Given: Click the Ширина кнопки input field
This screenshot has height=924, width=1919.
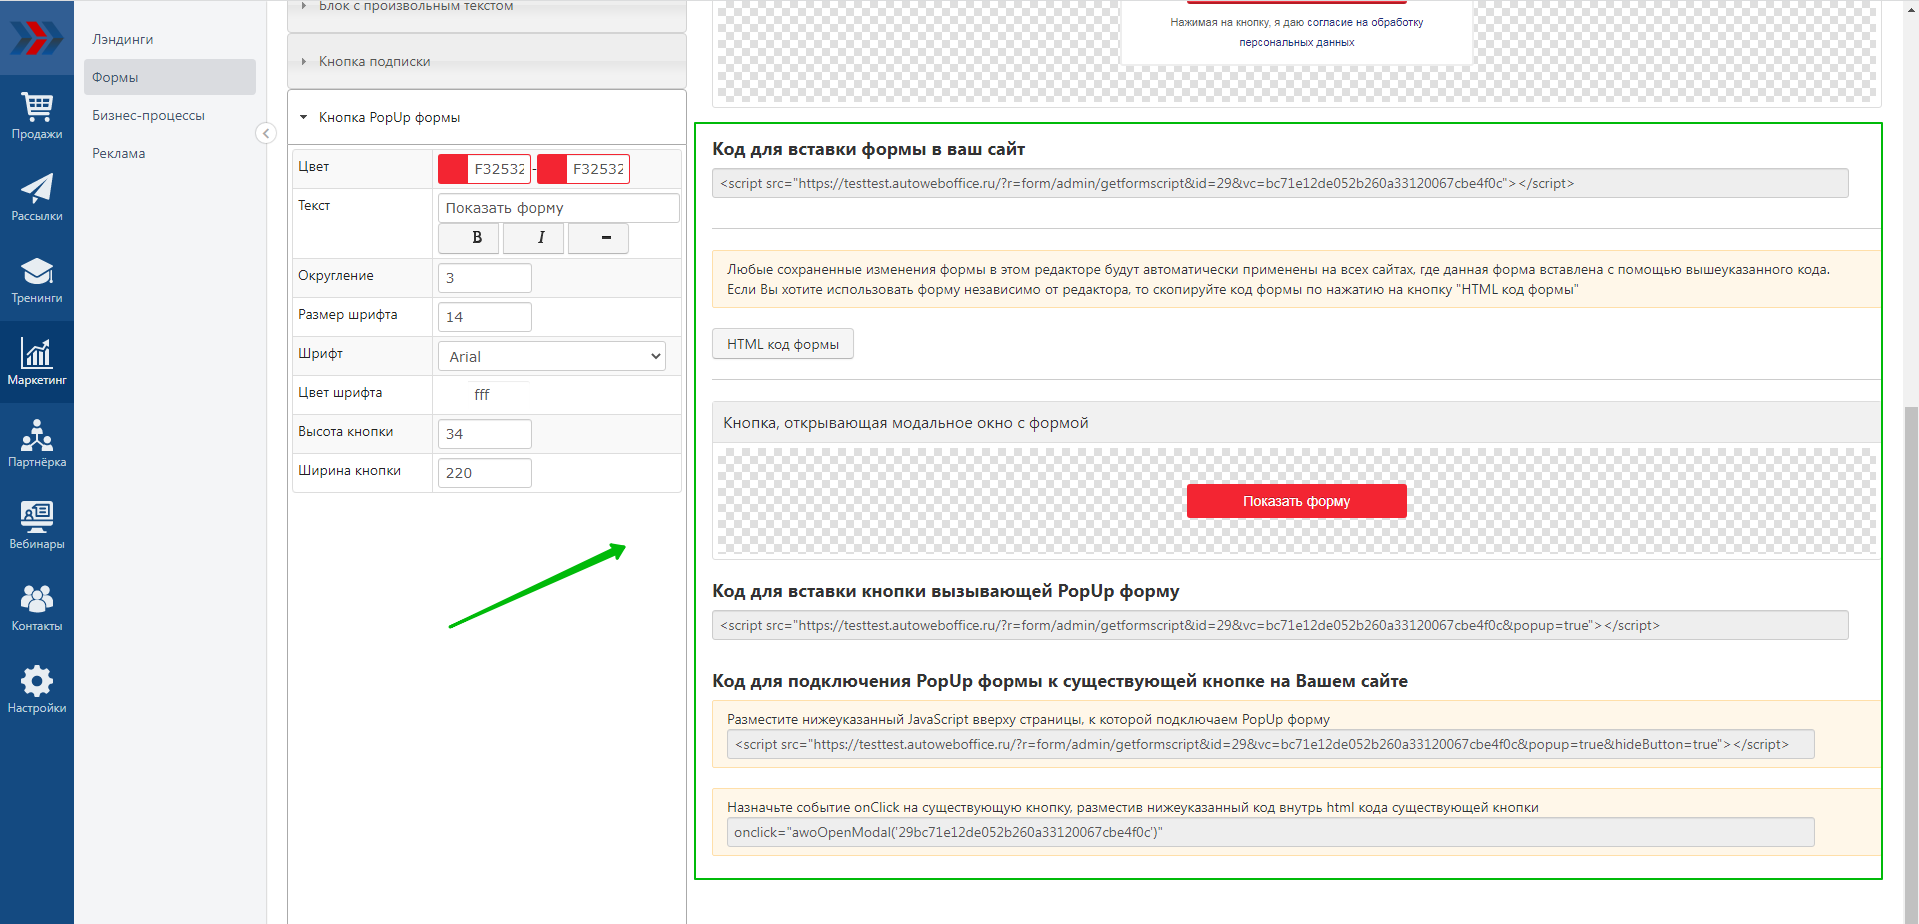Looking at the screenshot, I should (x=485, y=473).
